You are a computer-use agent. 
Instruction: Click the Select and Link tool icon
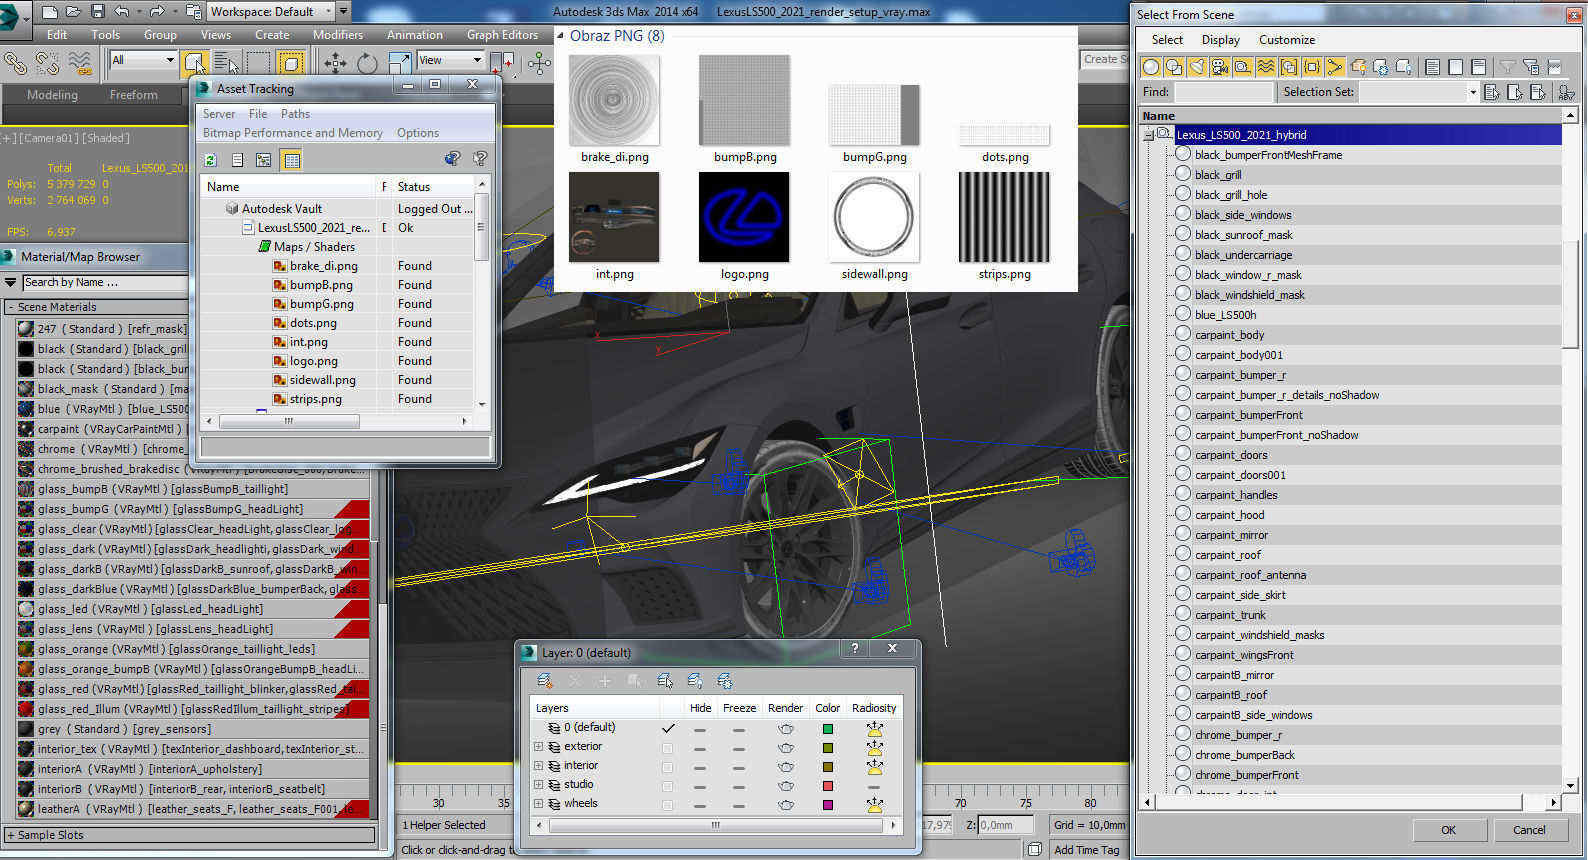(15, 63)
